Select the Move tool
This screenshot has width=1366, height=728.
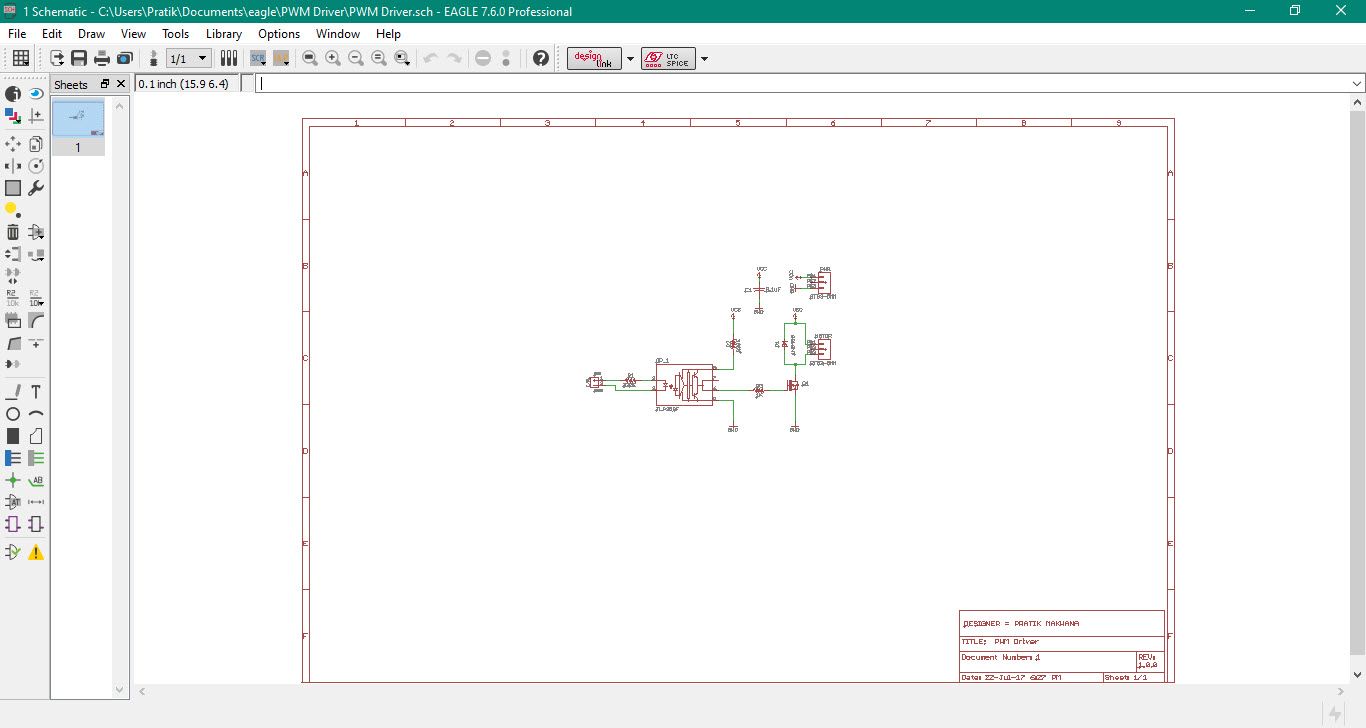coord(13,144)
